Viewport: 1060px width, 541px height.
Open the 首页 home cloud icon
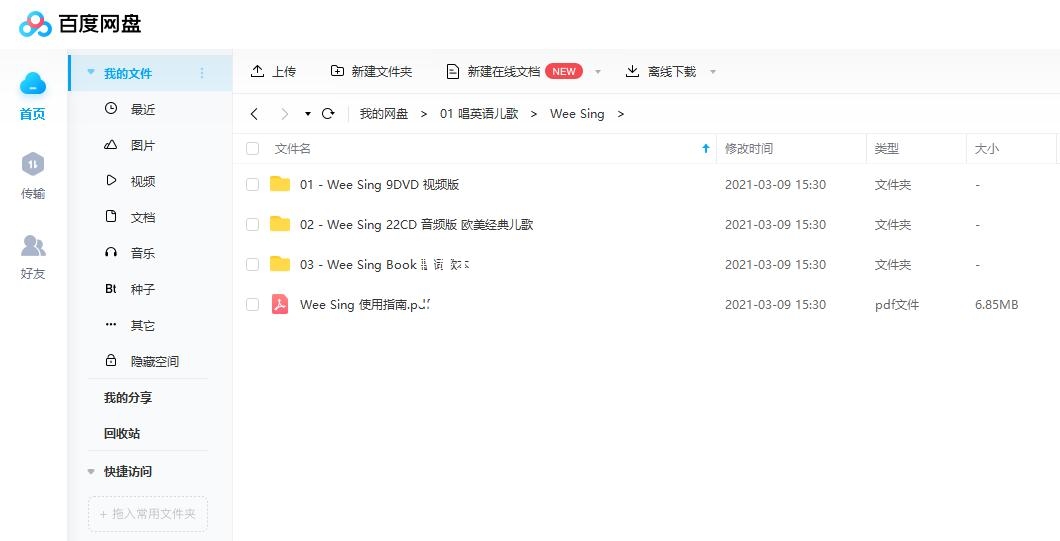pyautogui.click(x=32, y=84)
